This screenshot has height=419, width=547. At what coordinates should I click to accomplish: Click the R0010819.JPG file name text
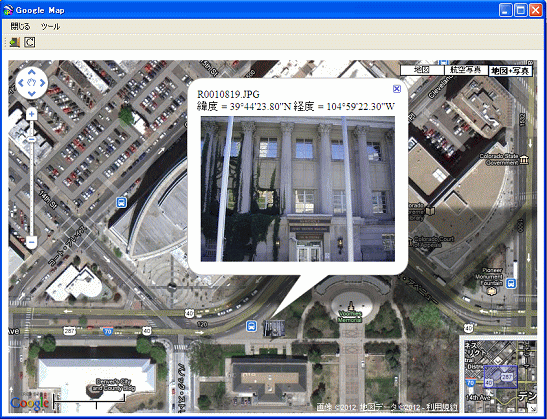click(228, 94)
